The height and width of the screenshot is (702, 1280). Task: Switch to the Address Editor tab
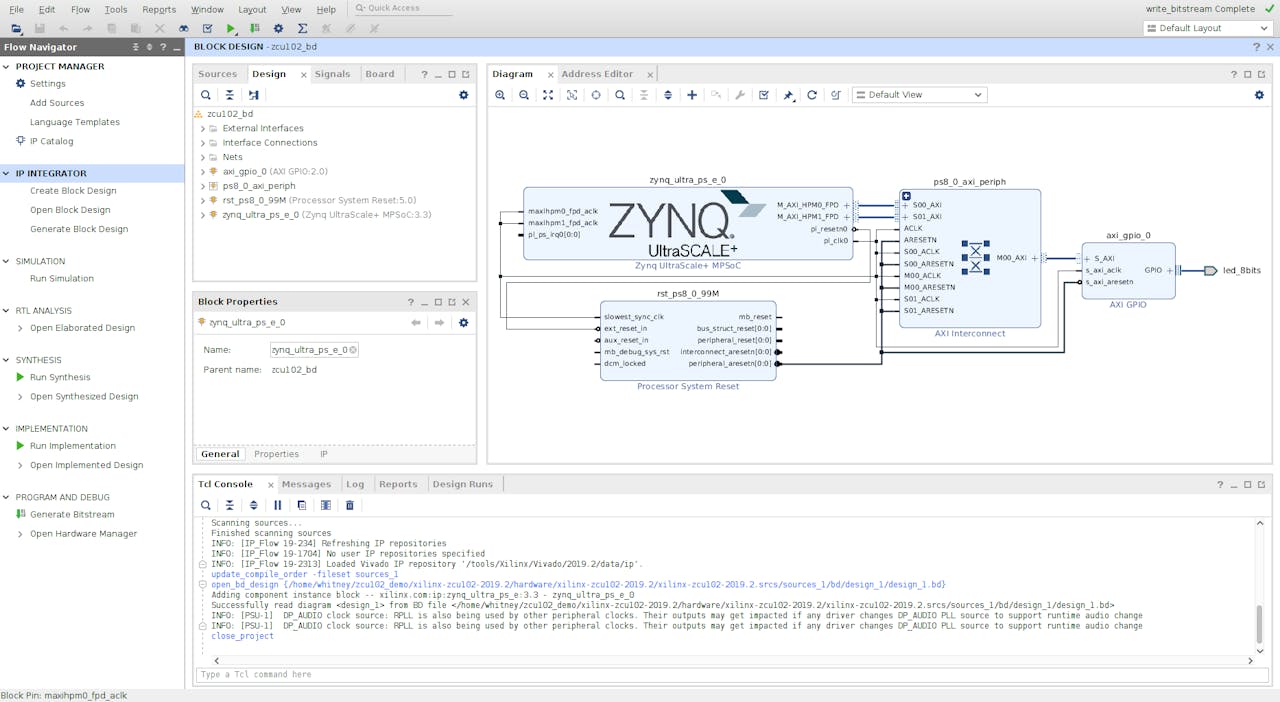pos(597,74)
